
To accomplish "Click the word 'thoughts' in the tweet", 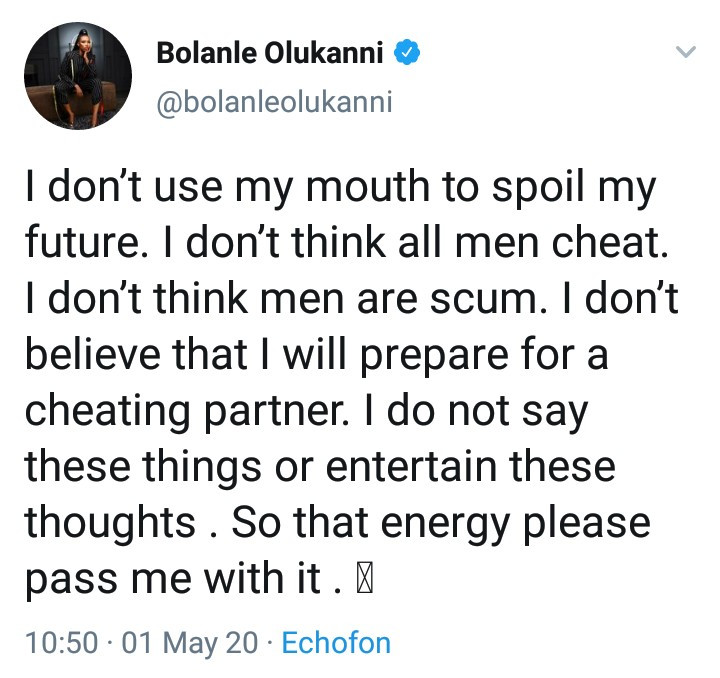I will 110,522.
